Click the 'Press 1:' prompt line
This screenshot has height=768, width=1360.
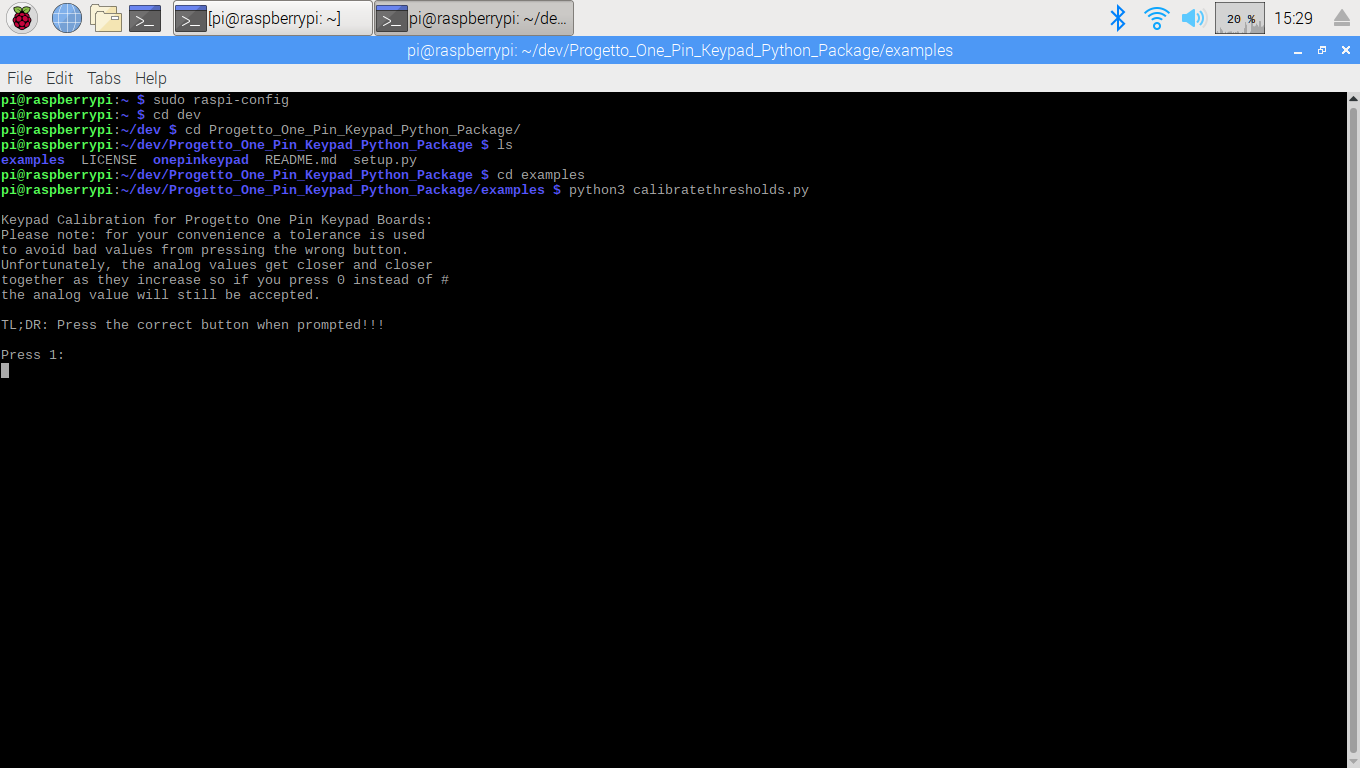[x=33, y=355]
